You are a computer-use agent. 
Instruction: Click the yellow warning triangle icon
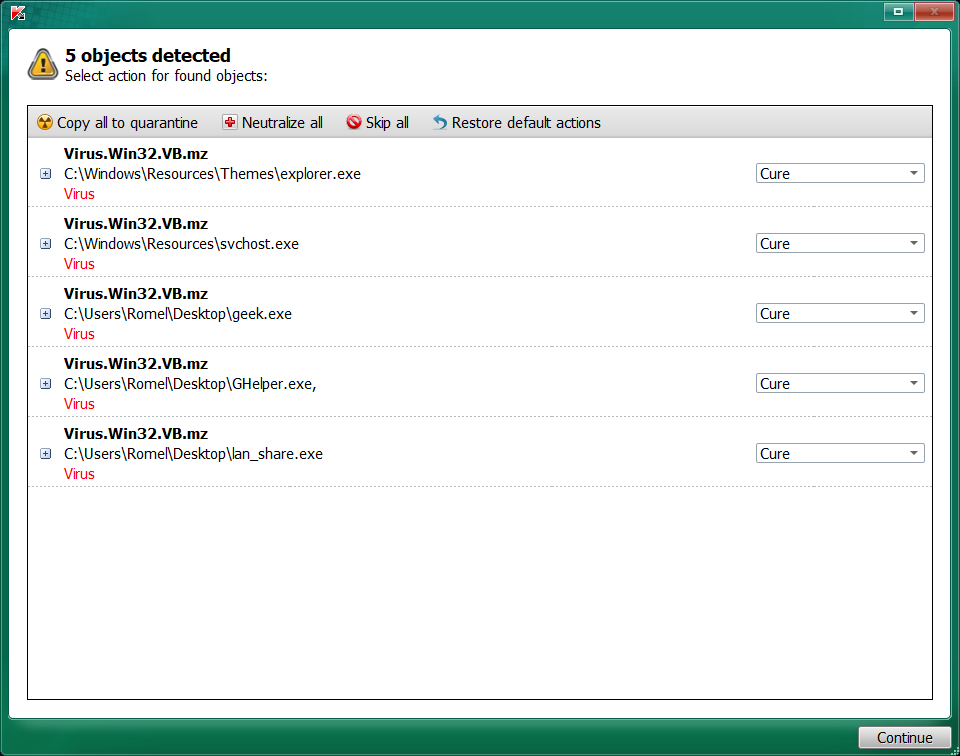[43, 65]
